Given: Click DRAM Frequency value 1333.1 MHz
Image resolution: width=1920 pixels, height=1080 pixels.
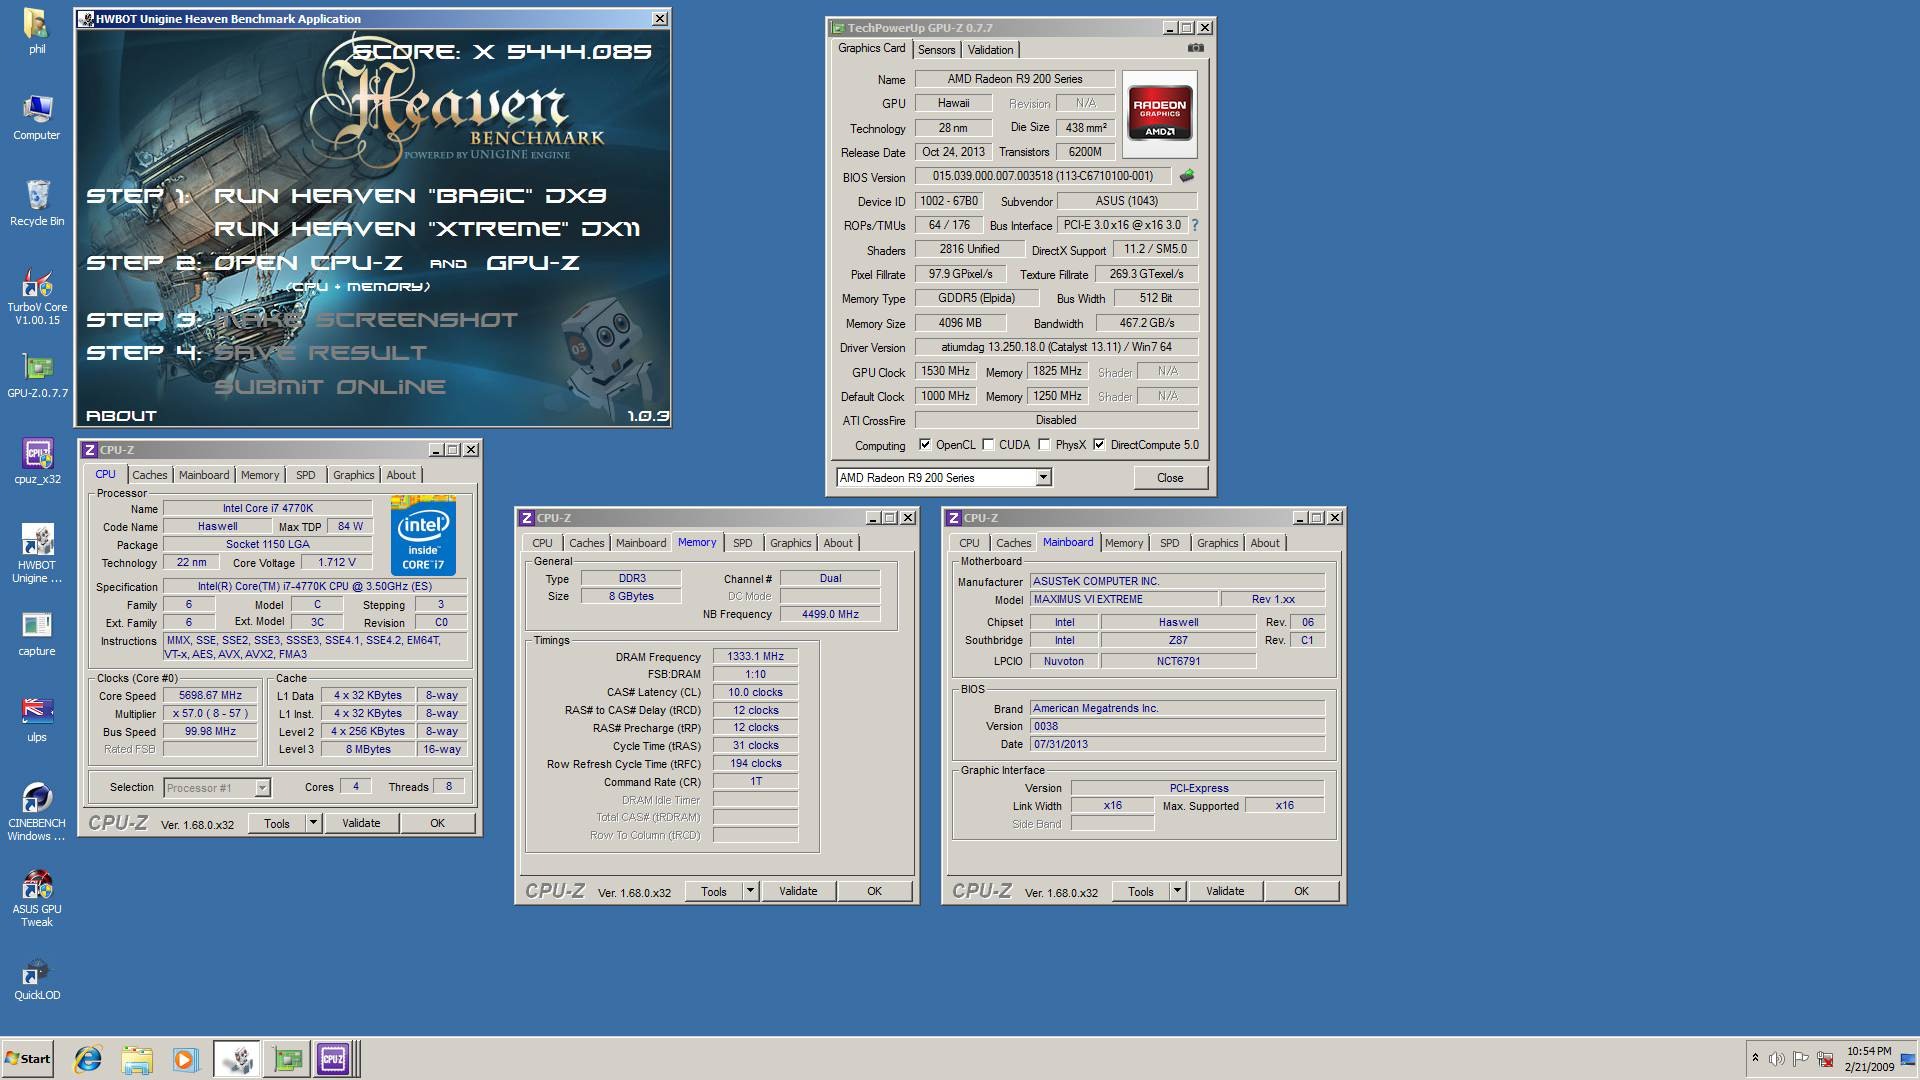Looking at the screenshot, I should click(x=755, y=657).
